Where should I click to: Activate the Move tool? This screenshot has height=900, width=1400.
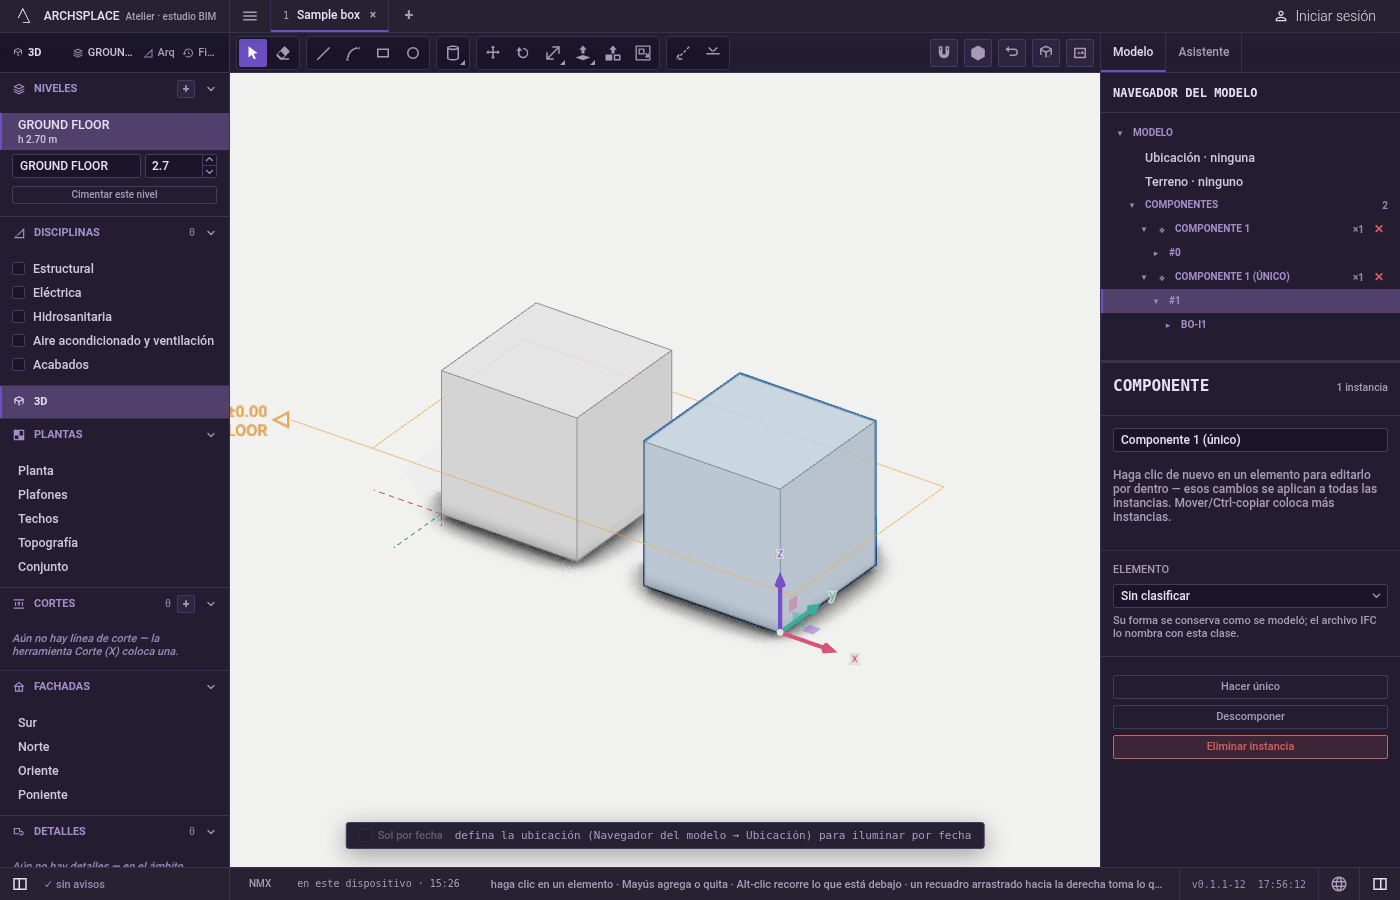pyautogui.click(x=493, y=53)
